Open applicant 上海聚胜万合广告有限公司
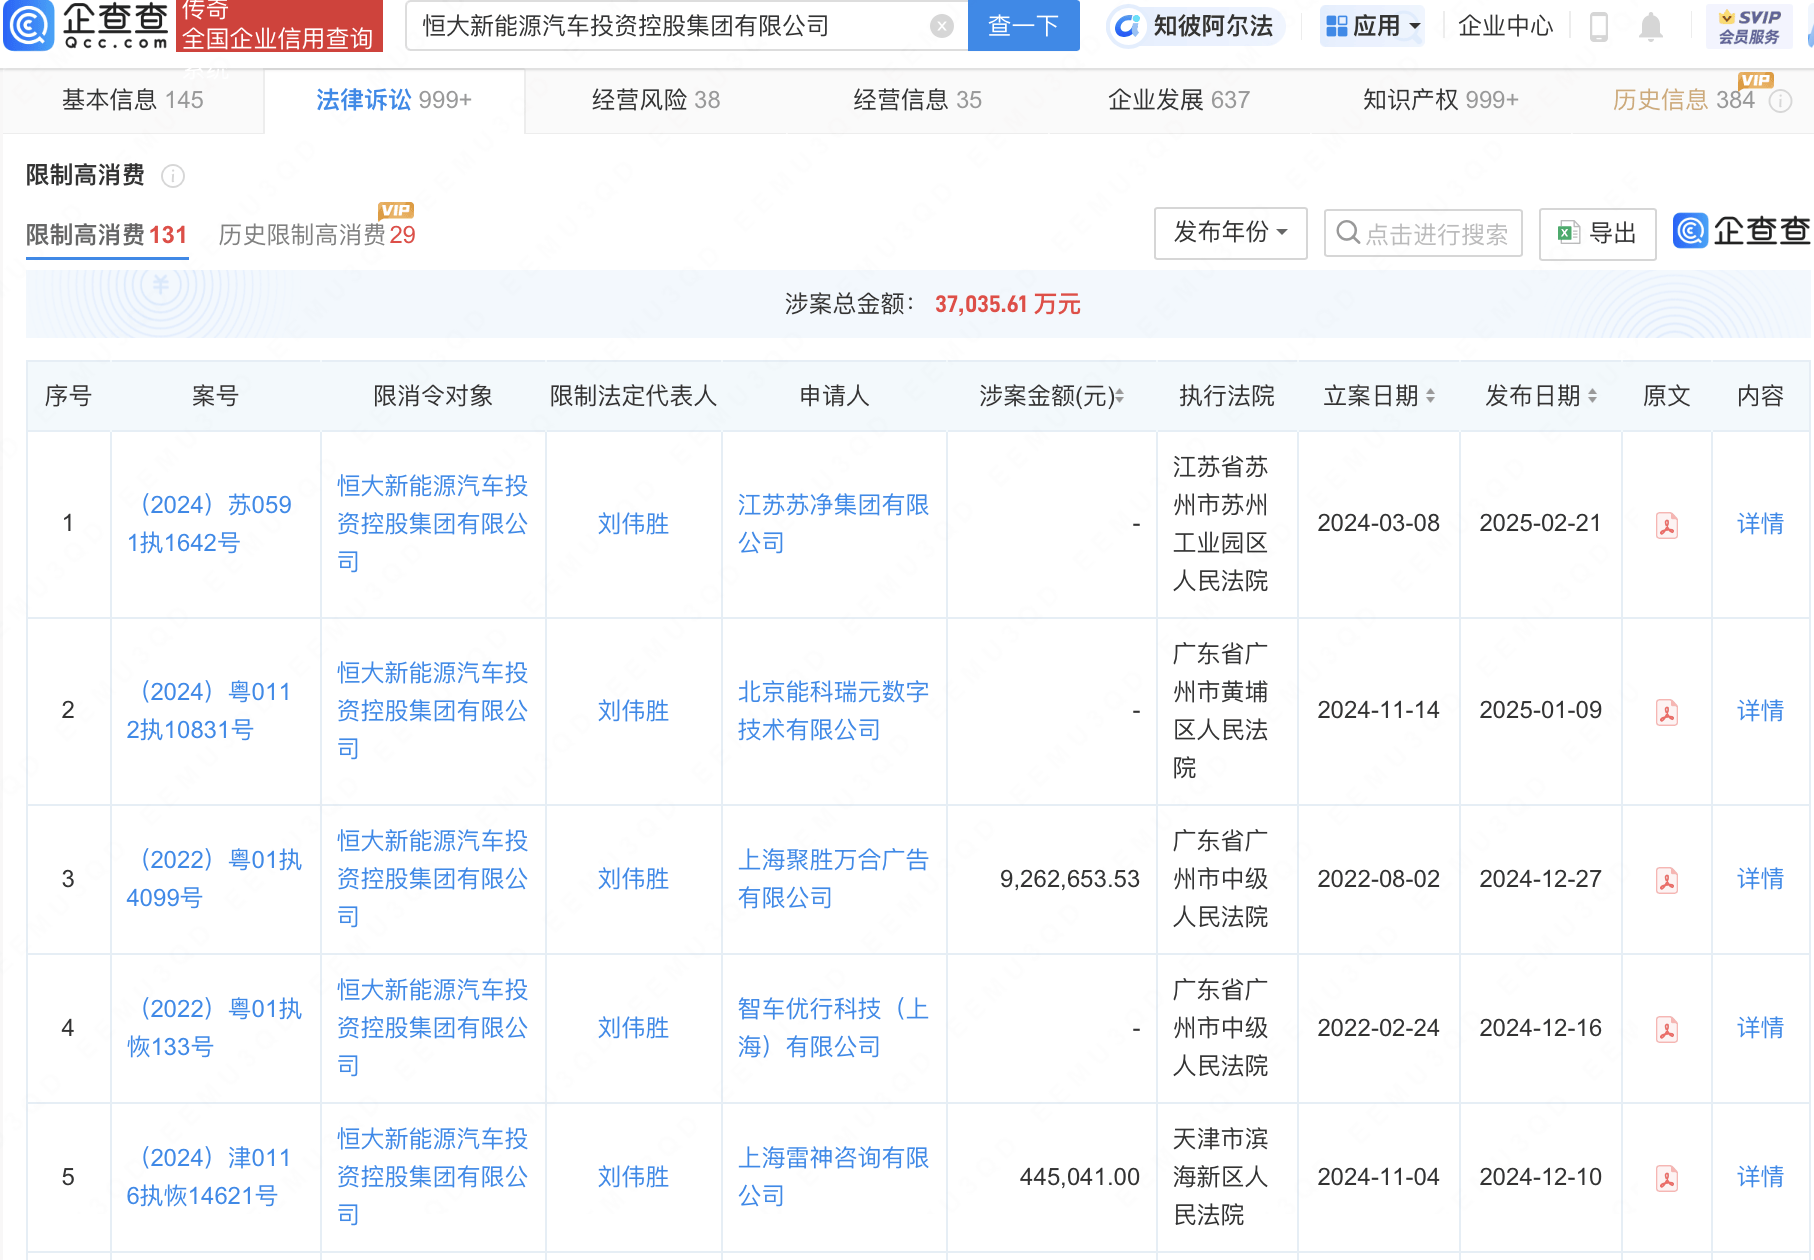Viewport: 1814px width, 1260px height. tap(834, 879)
